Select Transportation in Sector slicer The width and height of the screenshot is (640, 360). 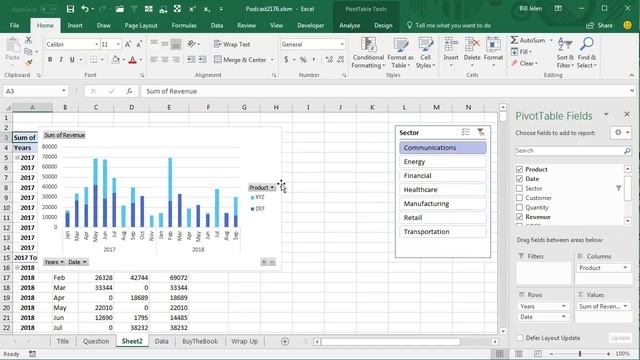[x=443, y=231]
